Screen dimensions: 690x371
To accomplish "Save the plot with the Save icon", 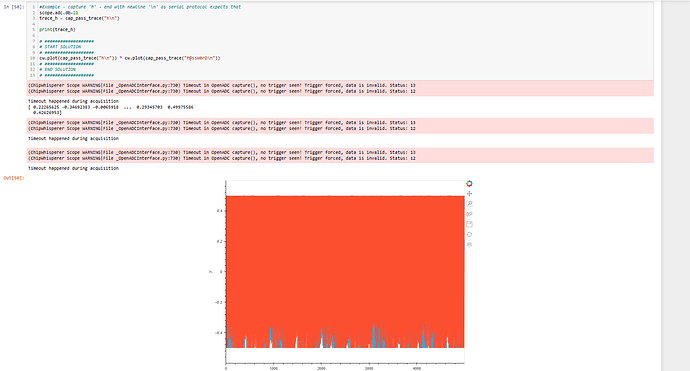I will (469, 224).
